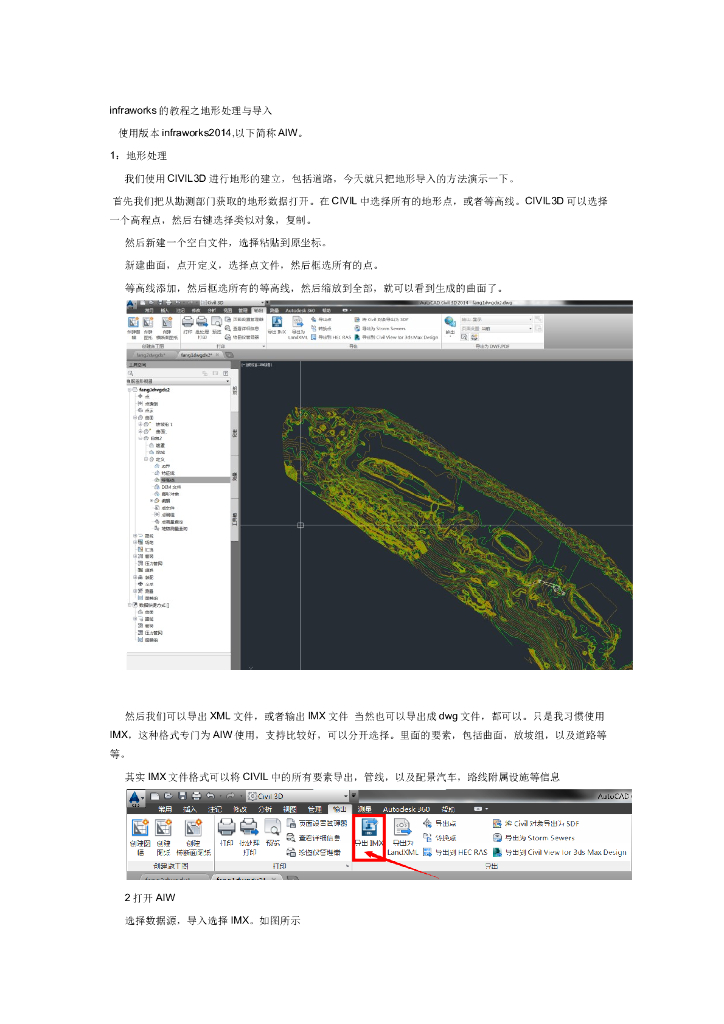Click the Redo arrow in enlarged quick access toolbar
This screenshot has height=1024, width=724.
click(230, 796)
